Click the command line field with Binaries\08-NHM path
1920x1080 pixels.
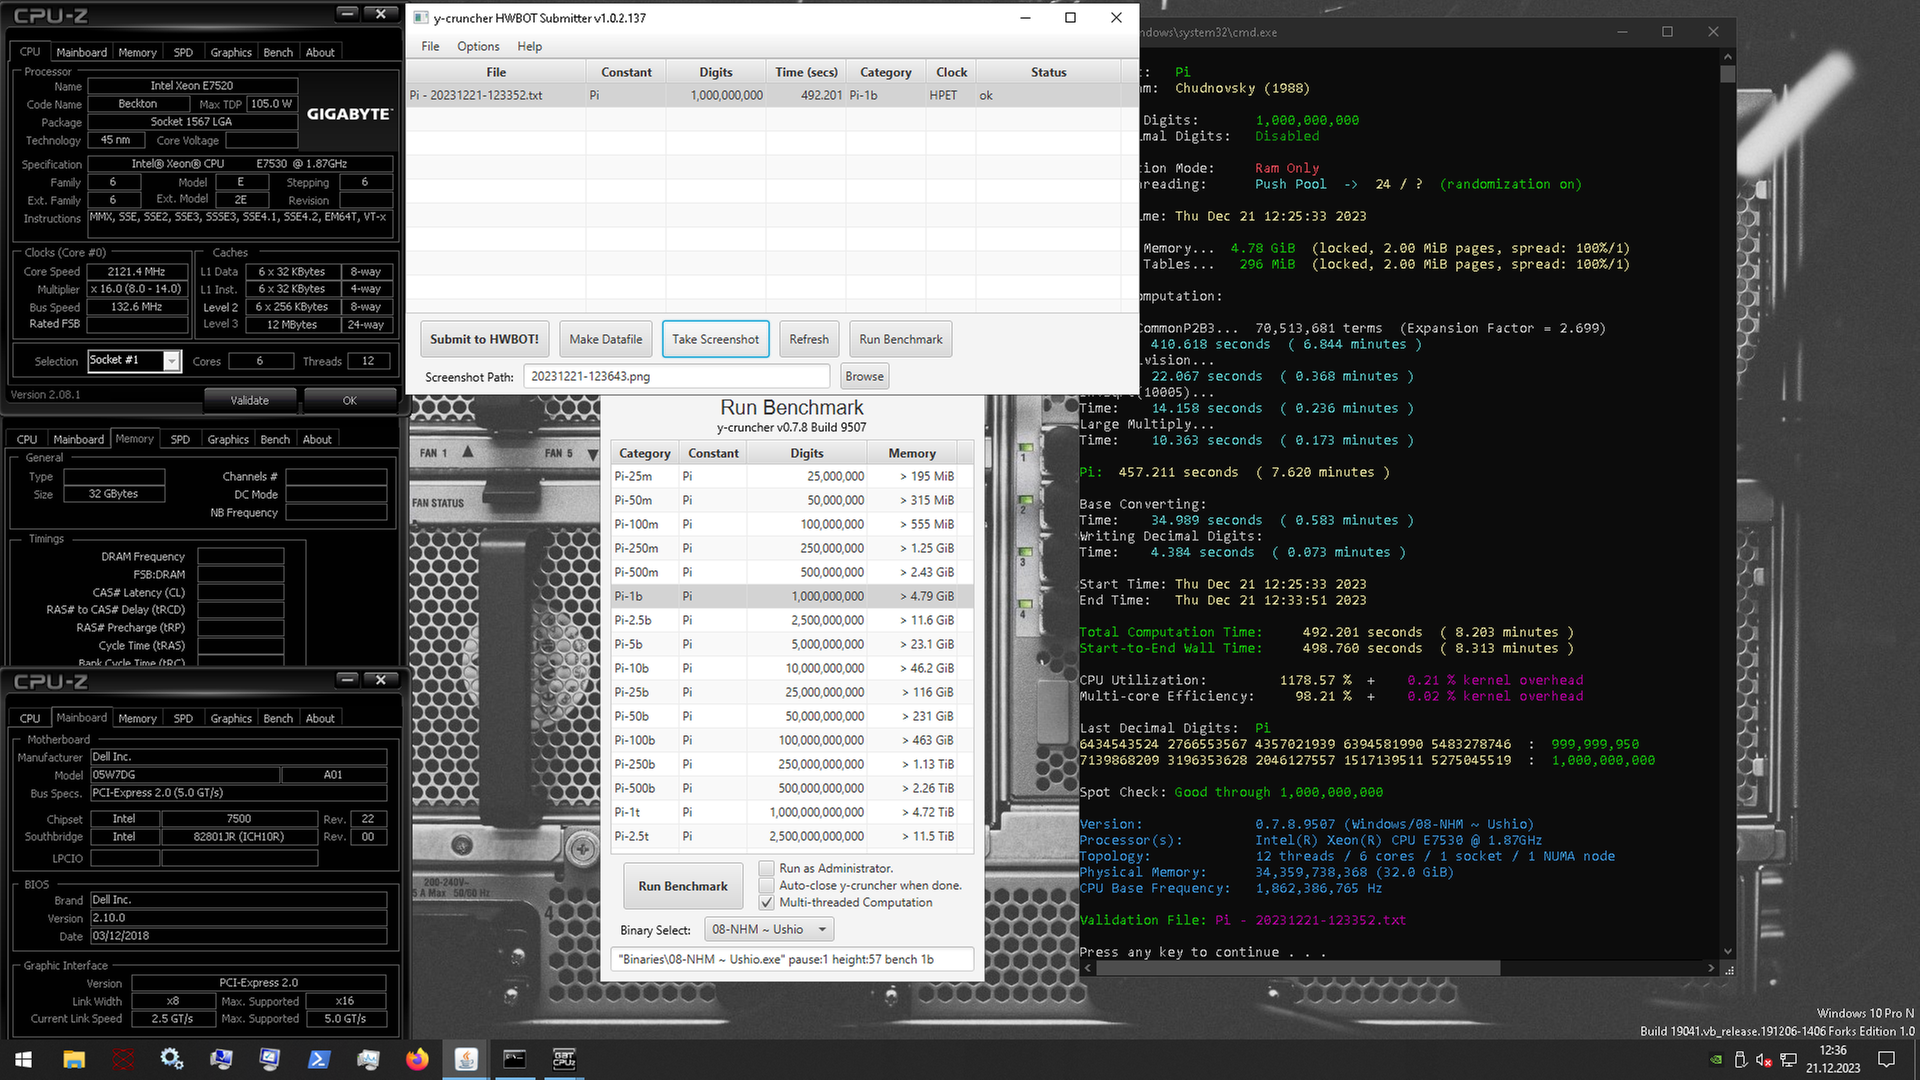792,959
